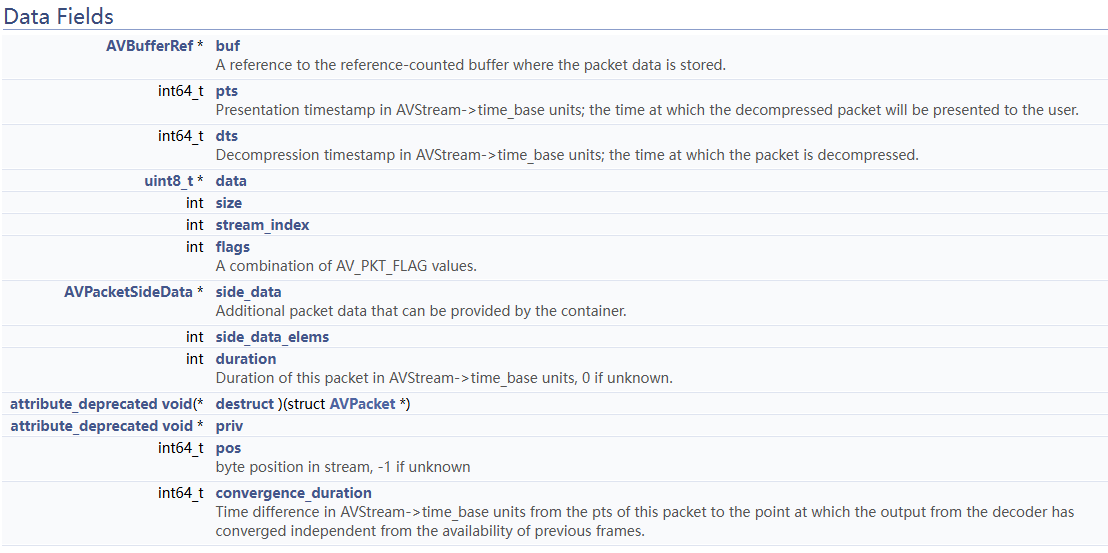Open the priv field link
Viewport: 1108px width, 553px height.
point(229,426)
